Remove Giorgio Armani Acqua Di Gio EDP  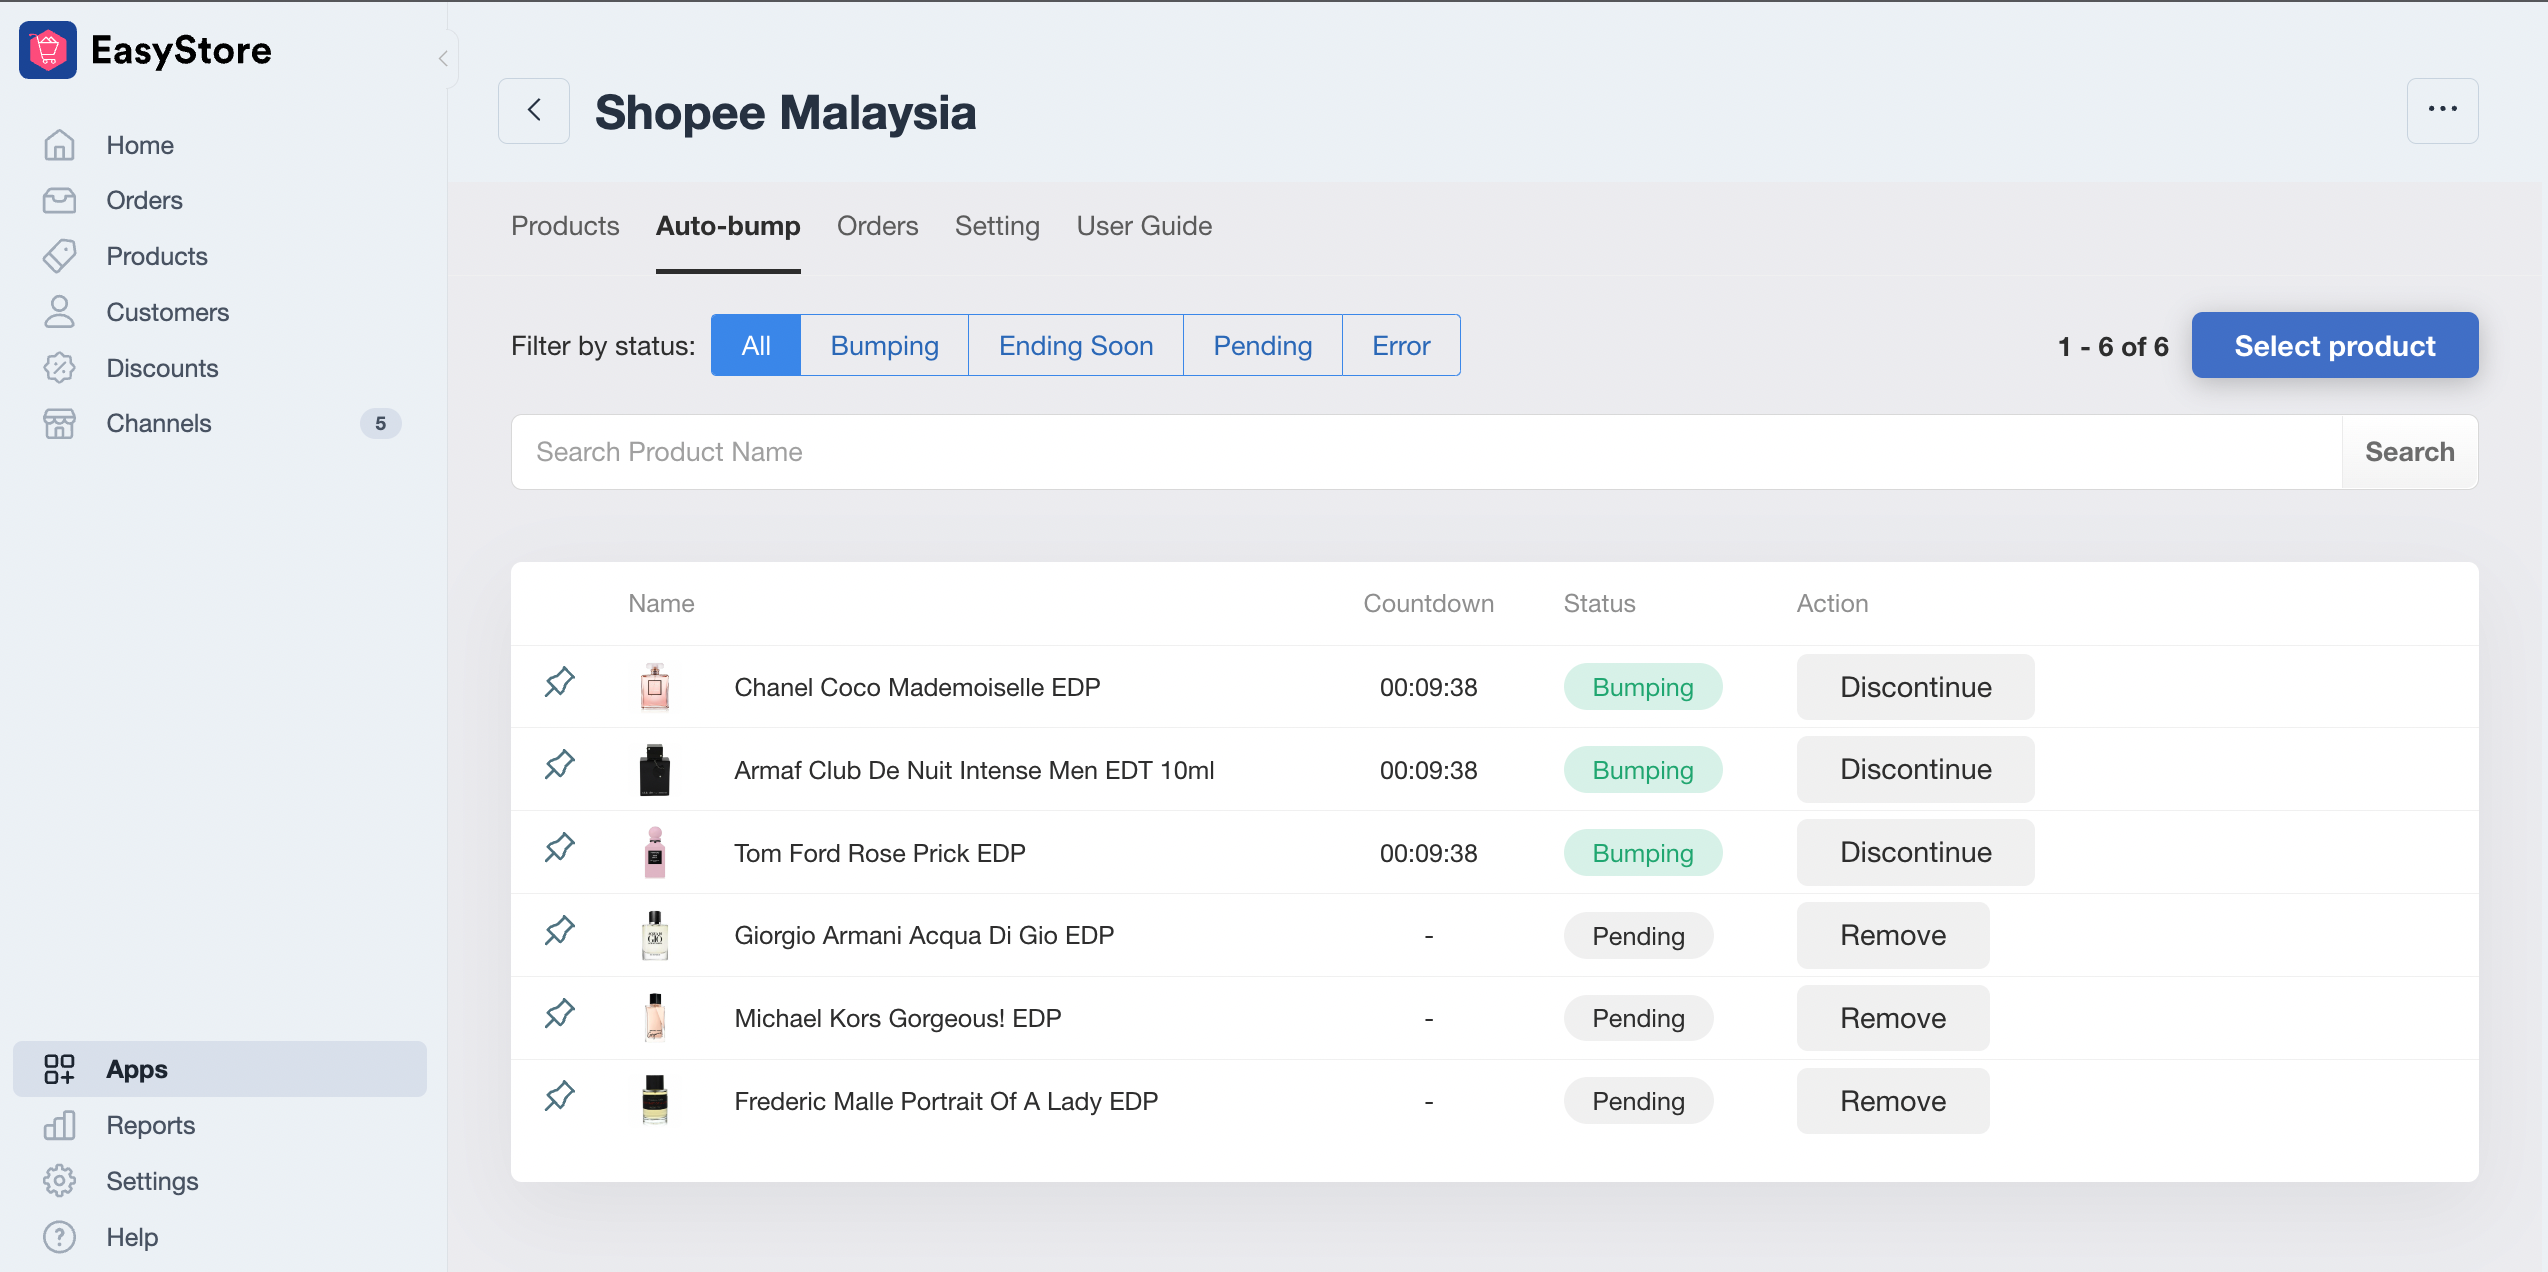click(1893, 935)
